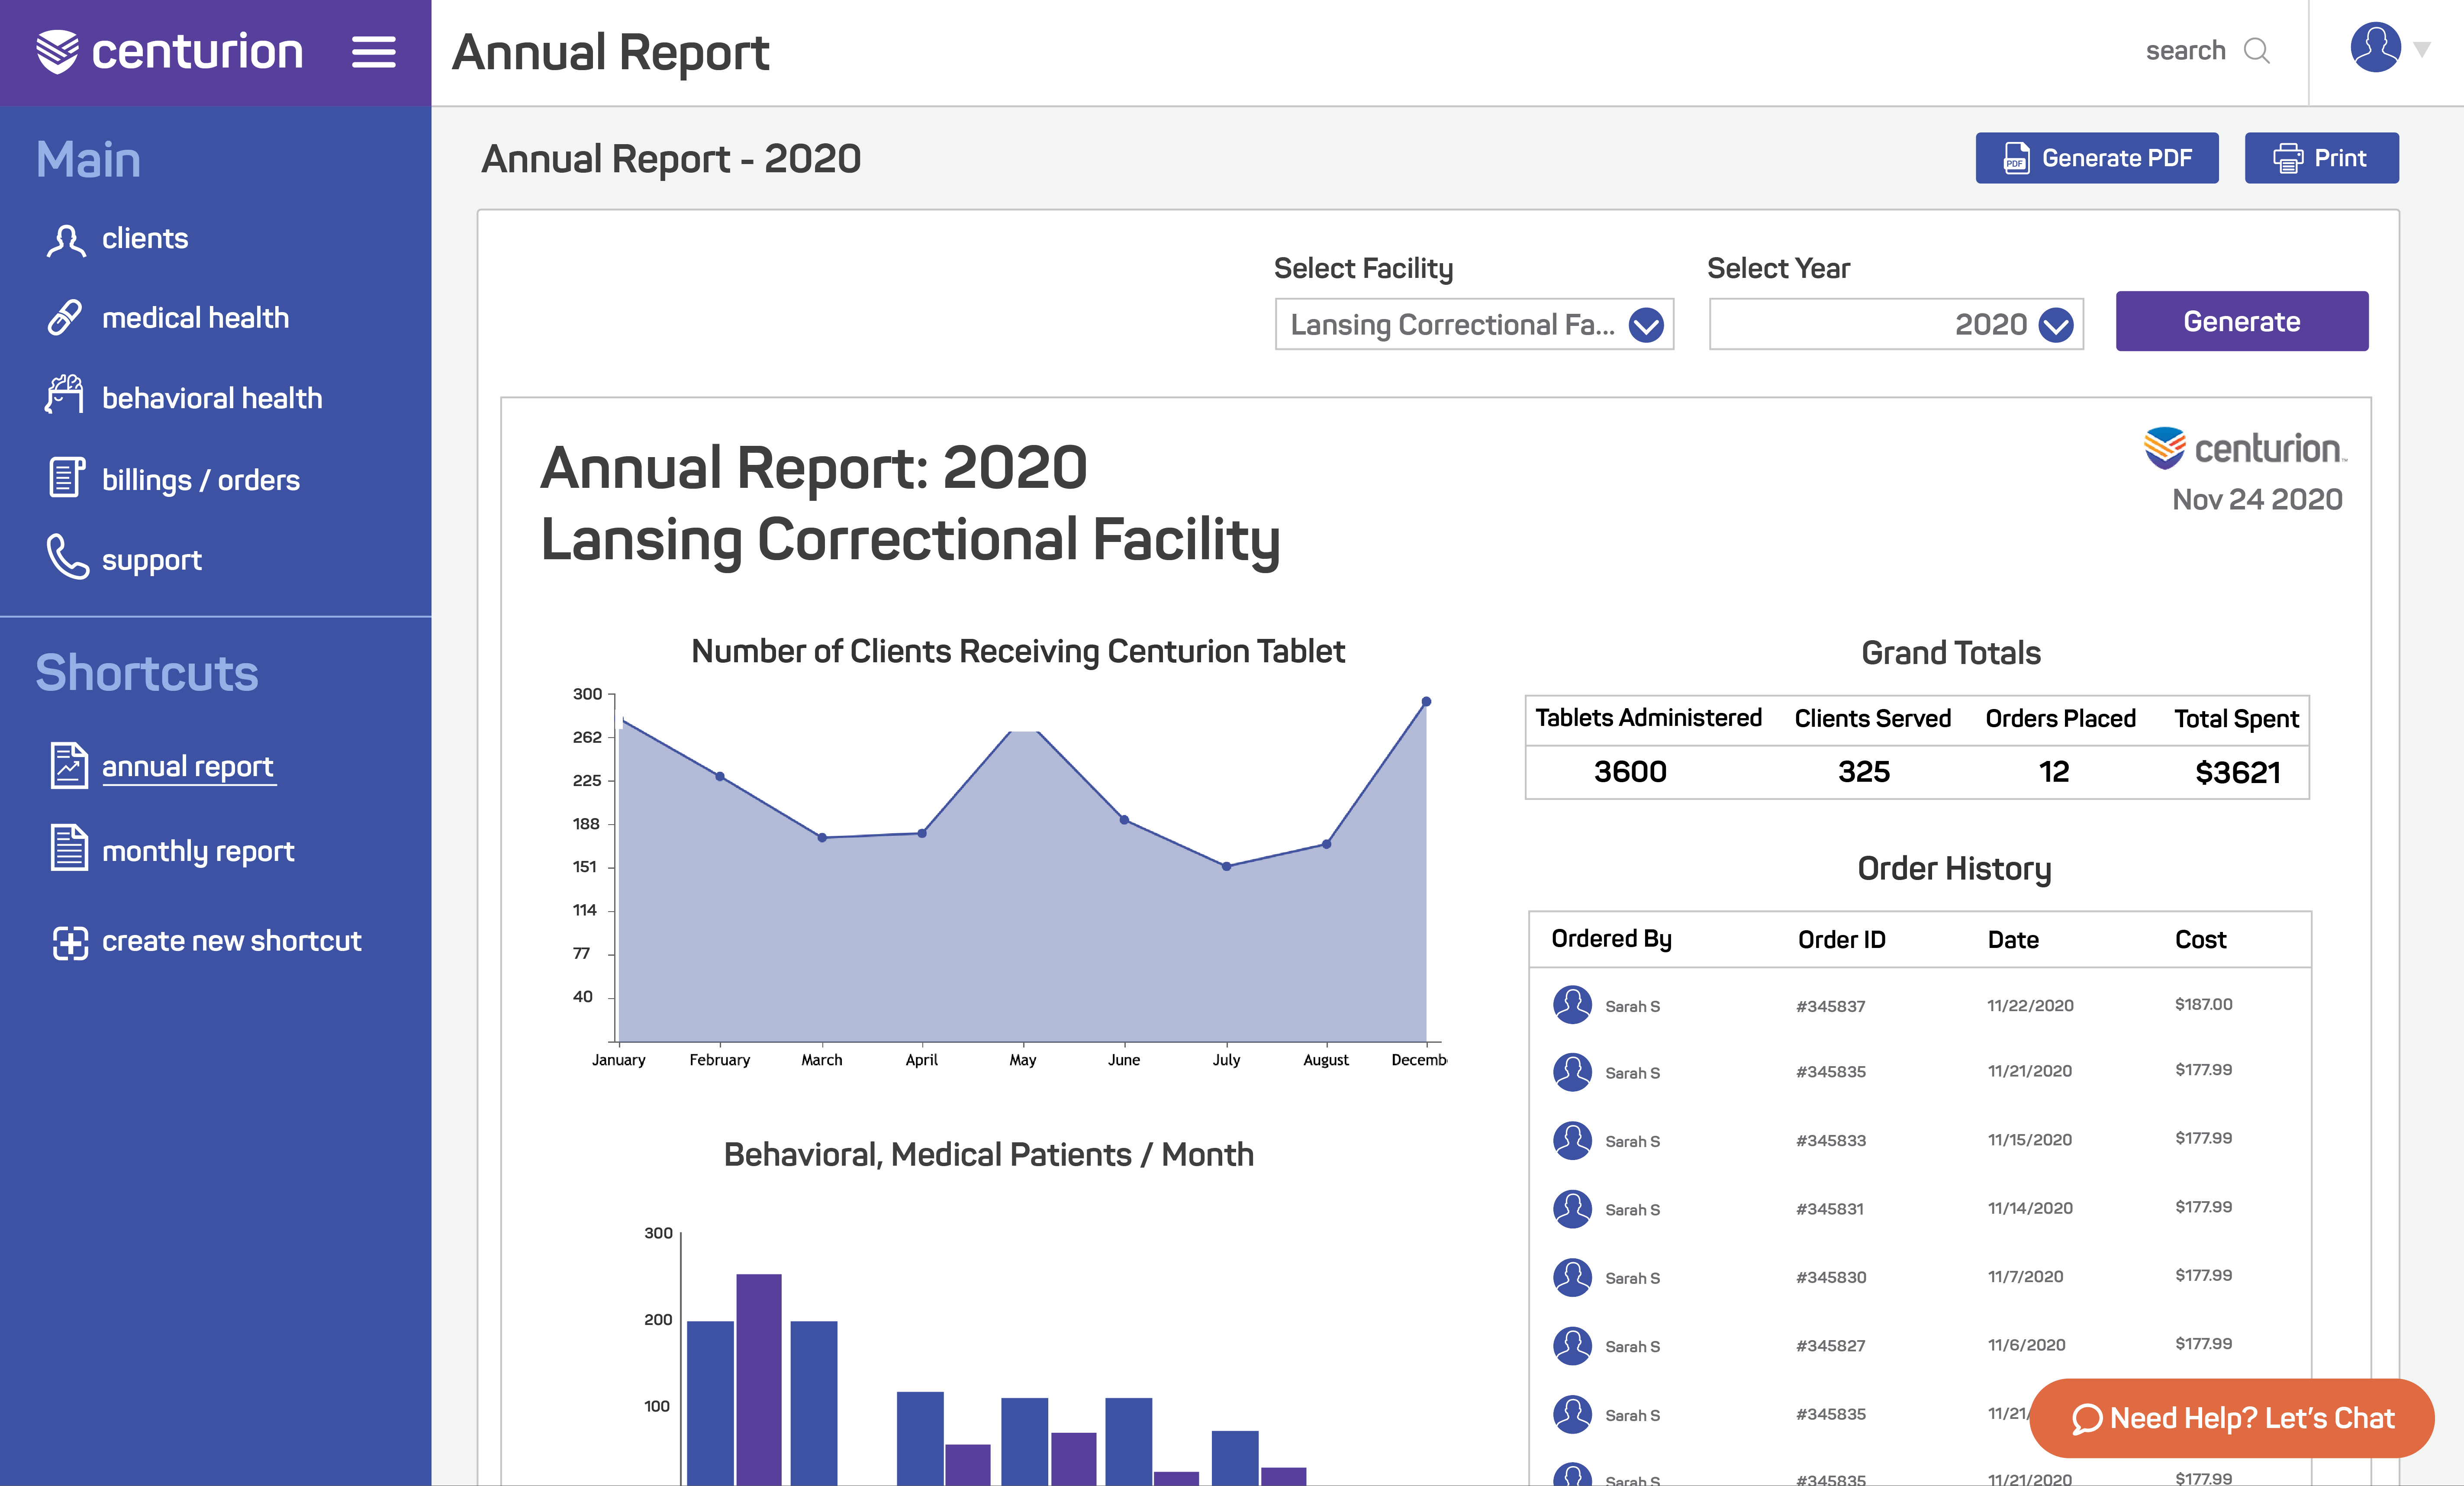Click order ID #345837
The width and height of the screenshot is (2464, 1486).
(x=1830, y=1006)
